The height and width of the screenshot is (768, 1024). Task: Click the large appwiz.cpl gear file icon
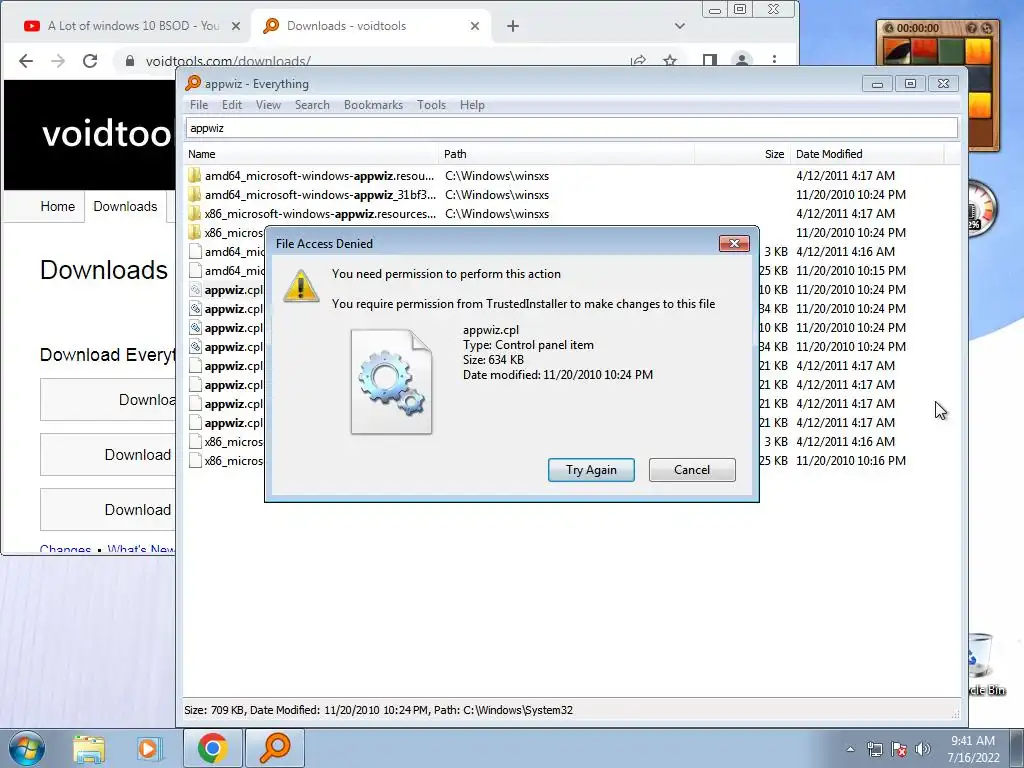(391, 382)
